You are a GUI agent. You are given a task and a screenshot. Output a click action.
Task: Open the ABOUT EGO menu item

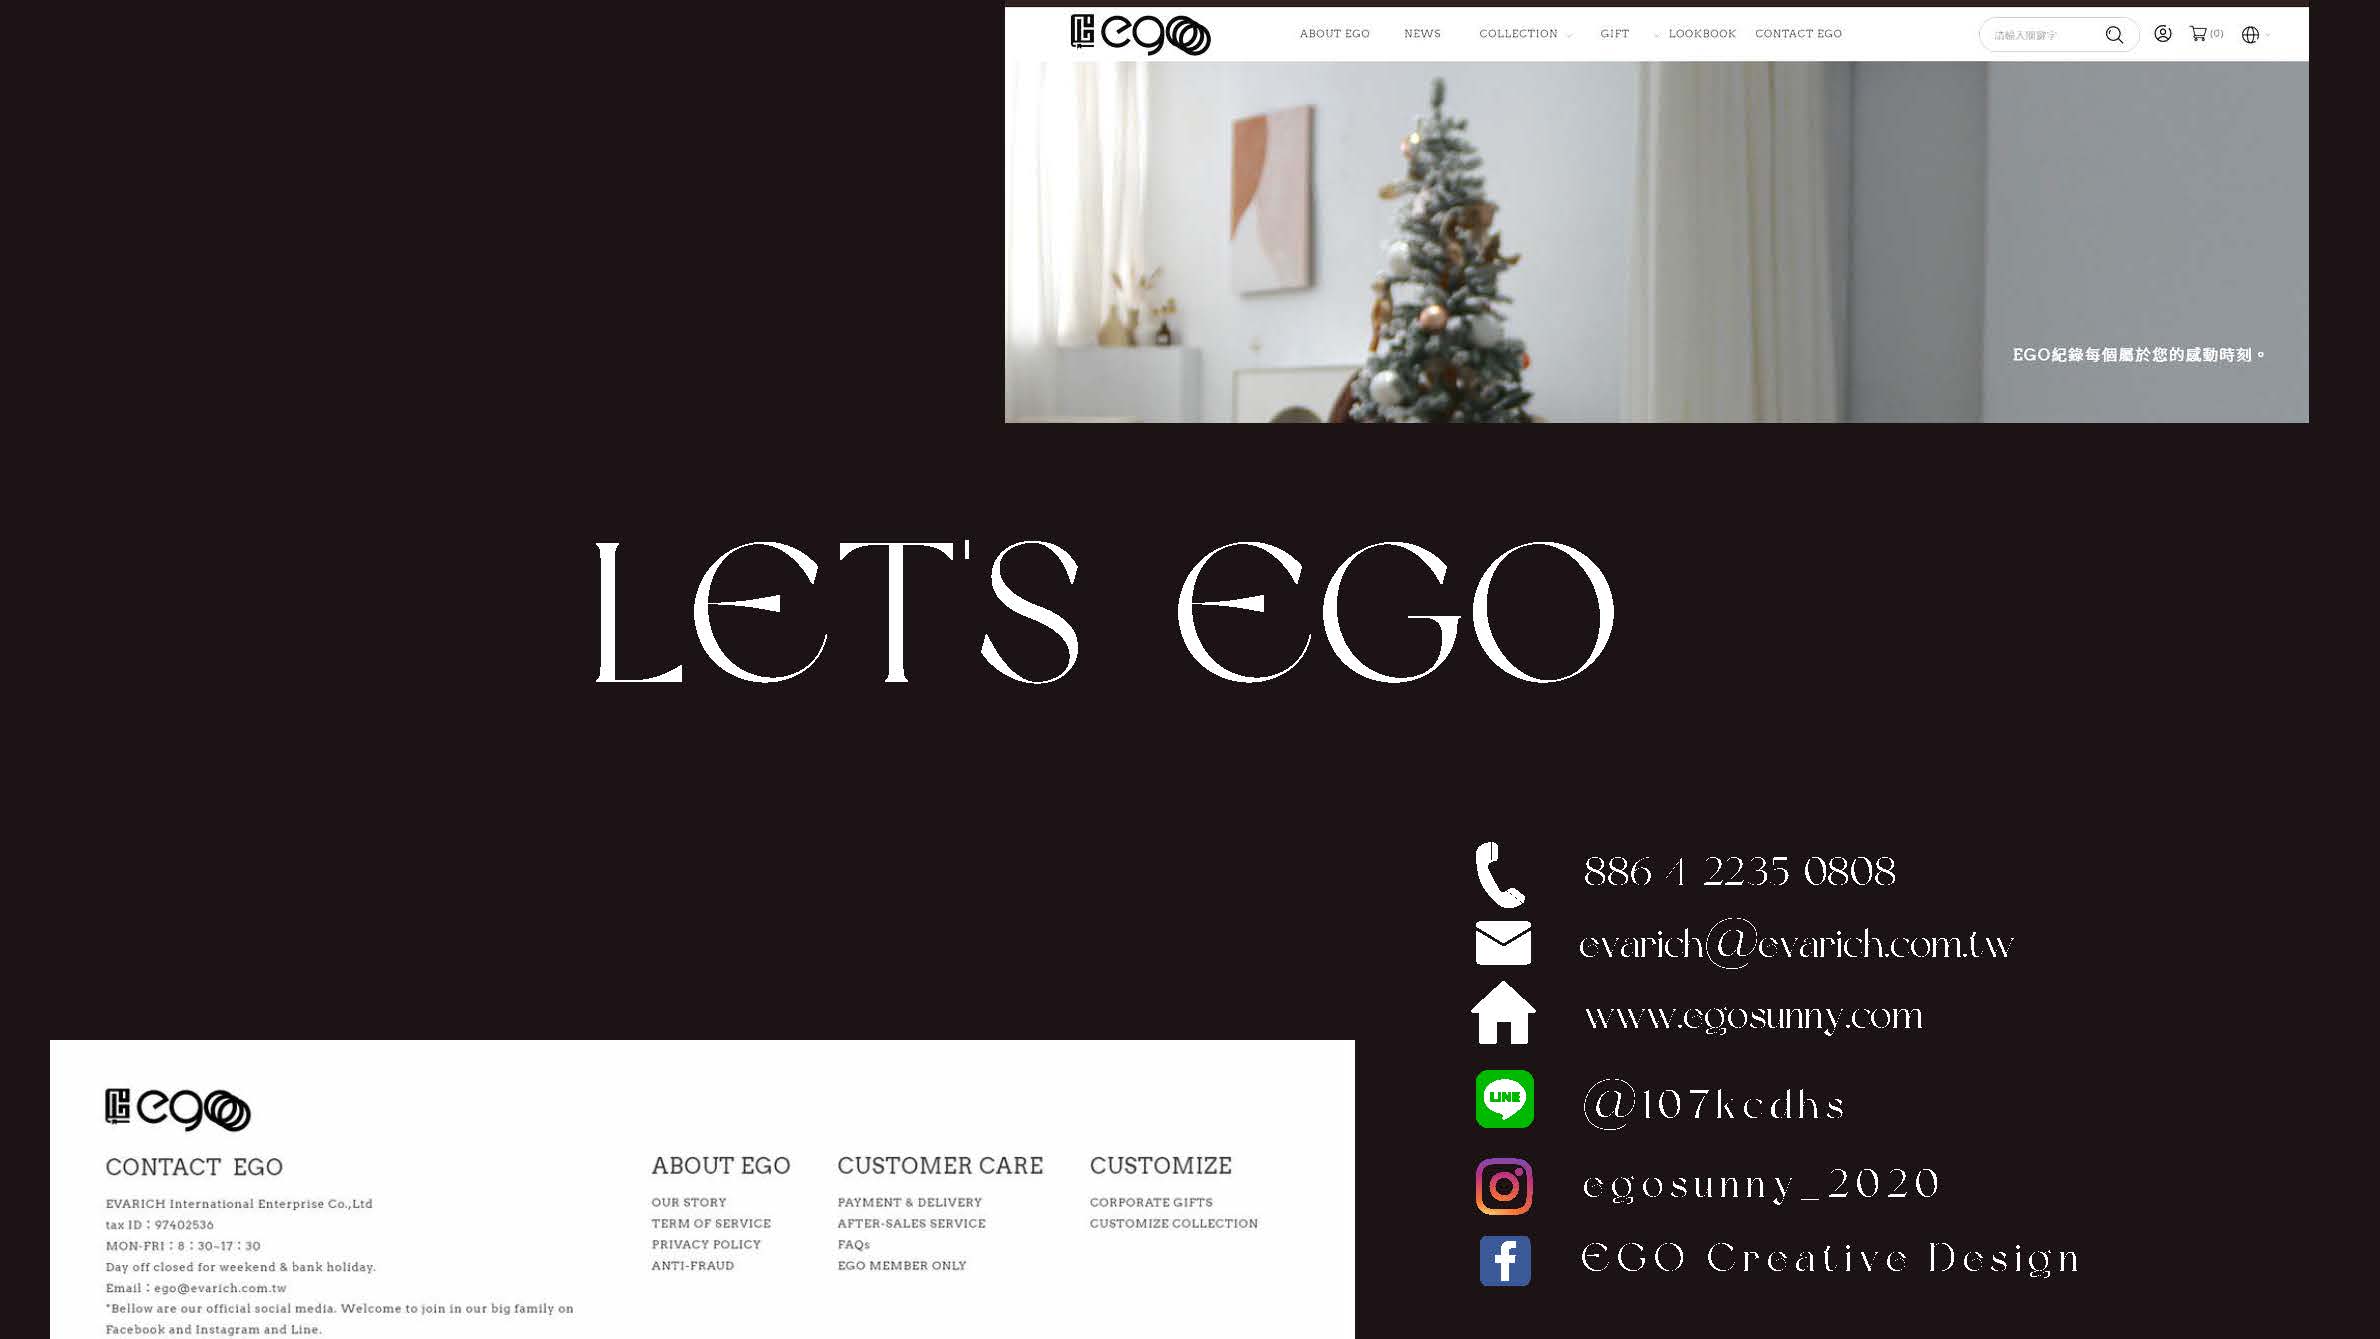coord(1334,34)
